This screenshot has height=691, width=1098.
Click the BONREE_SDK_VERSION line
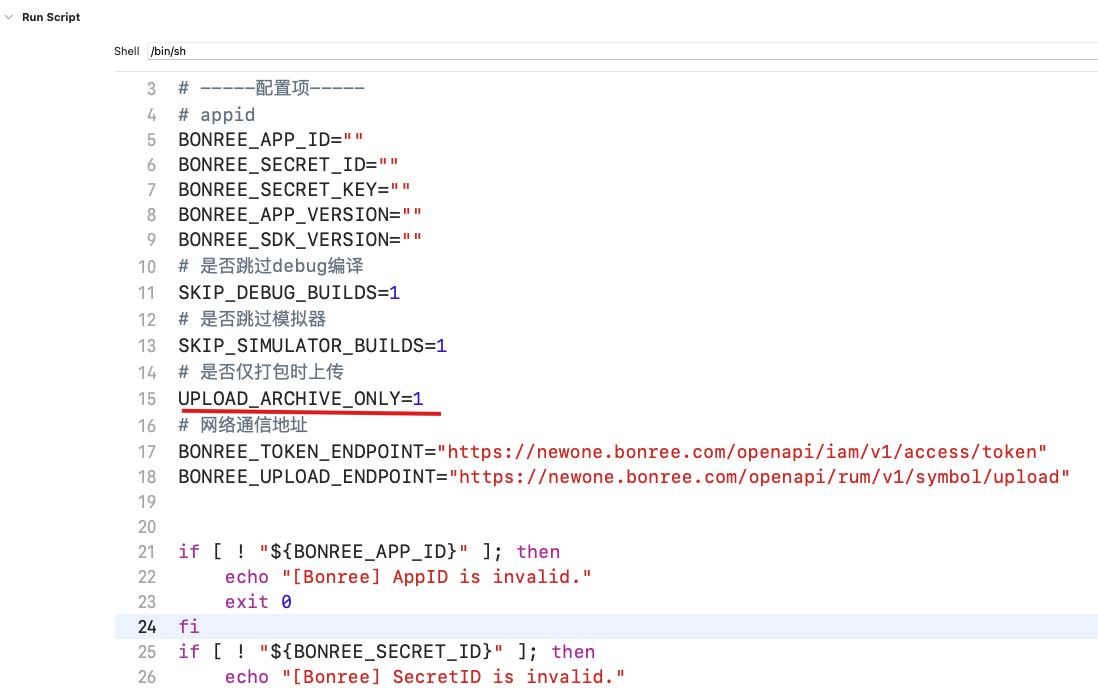point(300,240)
